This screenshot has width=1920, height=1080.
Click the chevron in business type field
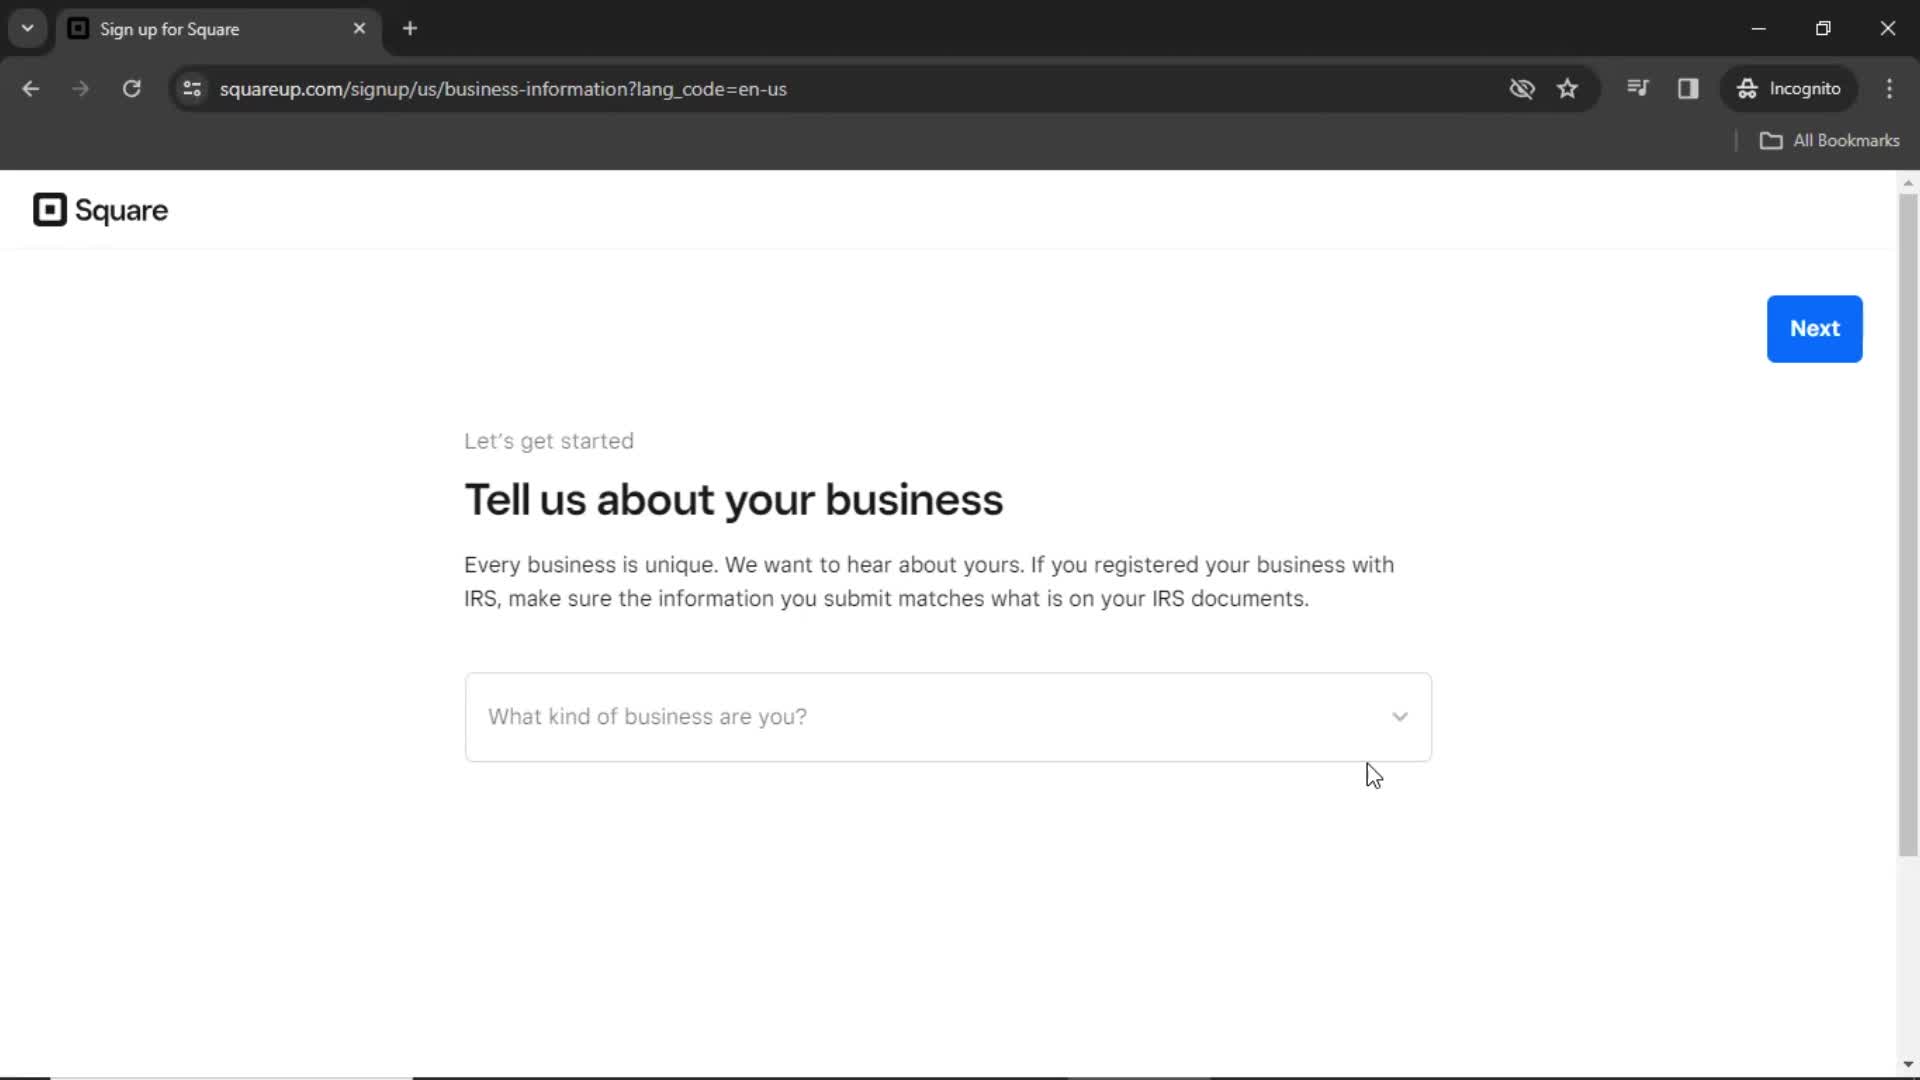1400,717
